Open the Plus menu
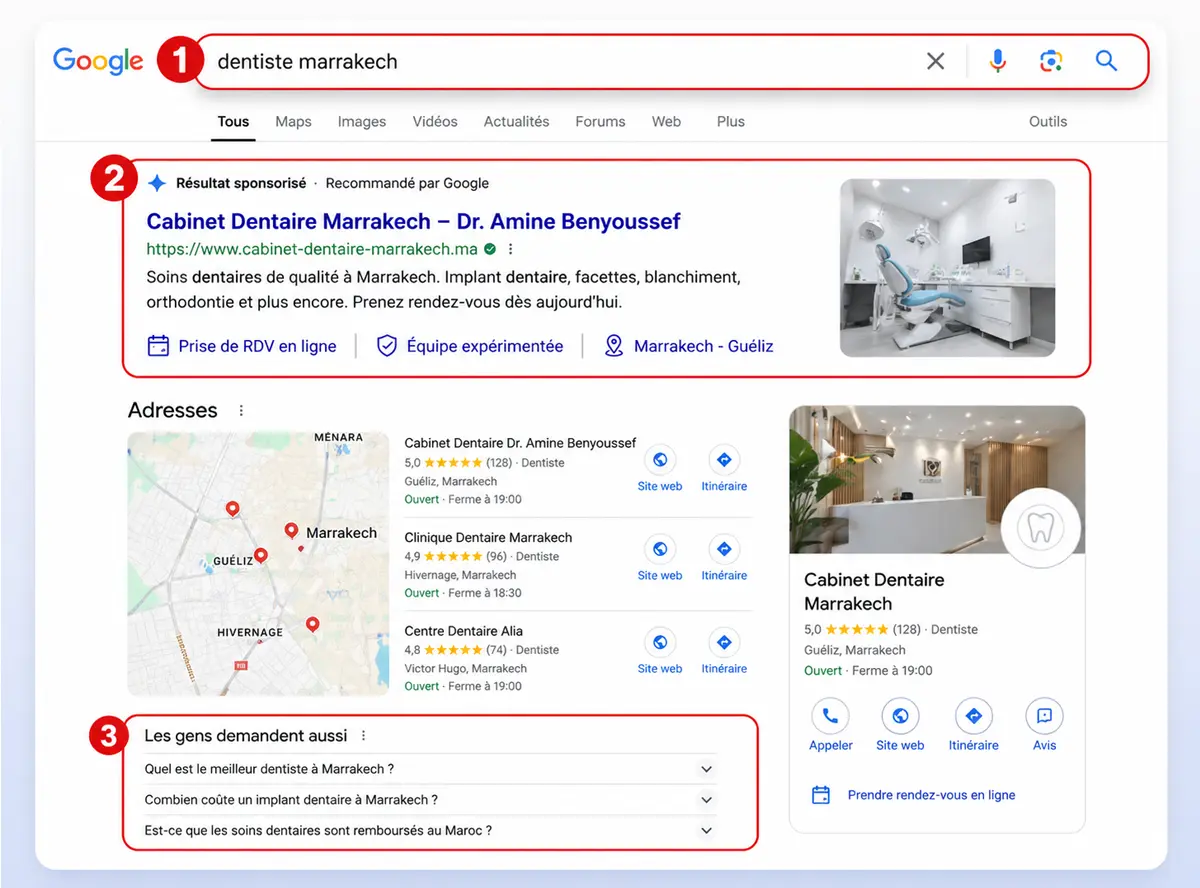 click(731, 121)
